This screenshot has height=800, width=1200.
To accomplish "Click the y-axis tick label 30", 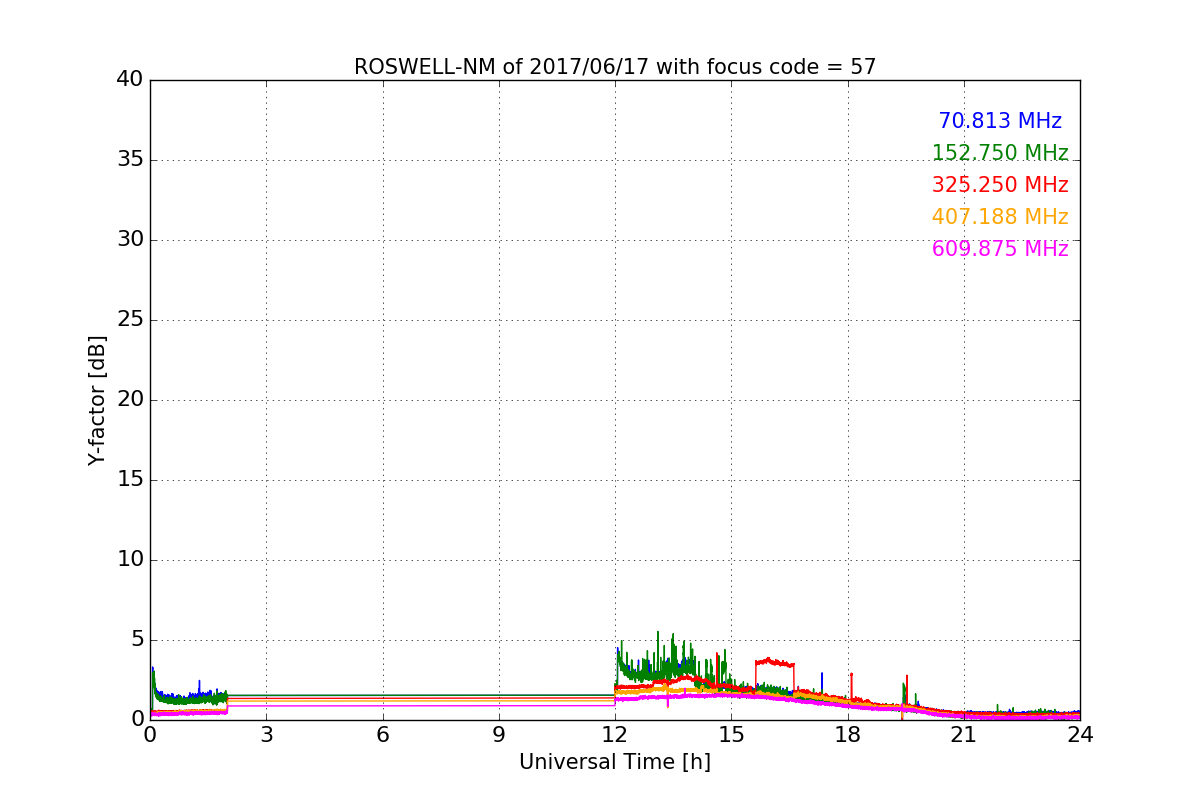I will (130, 240).
